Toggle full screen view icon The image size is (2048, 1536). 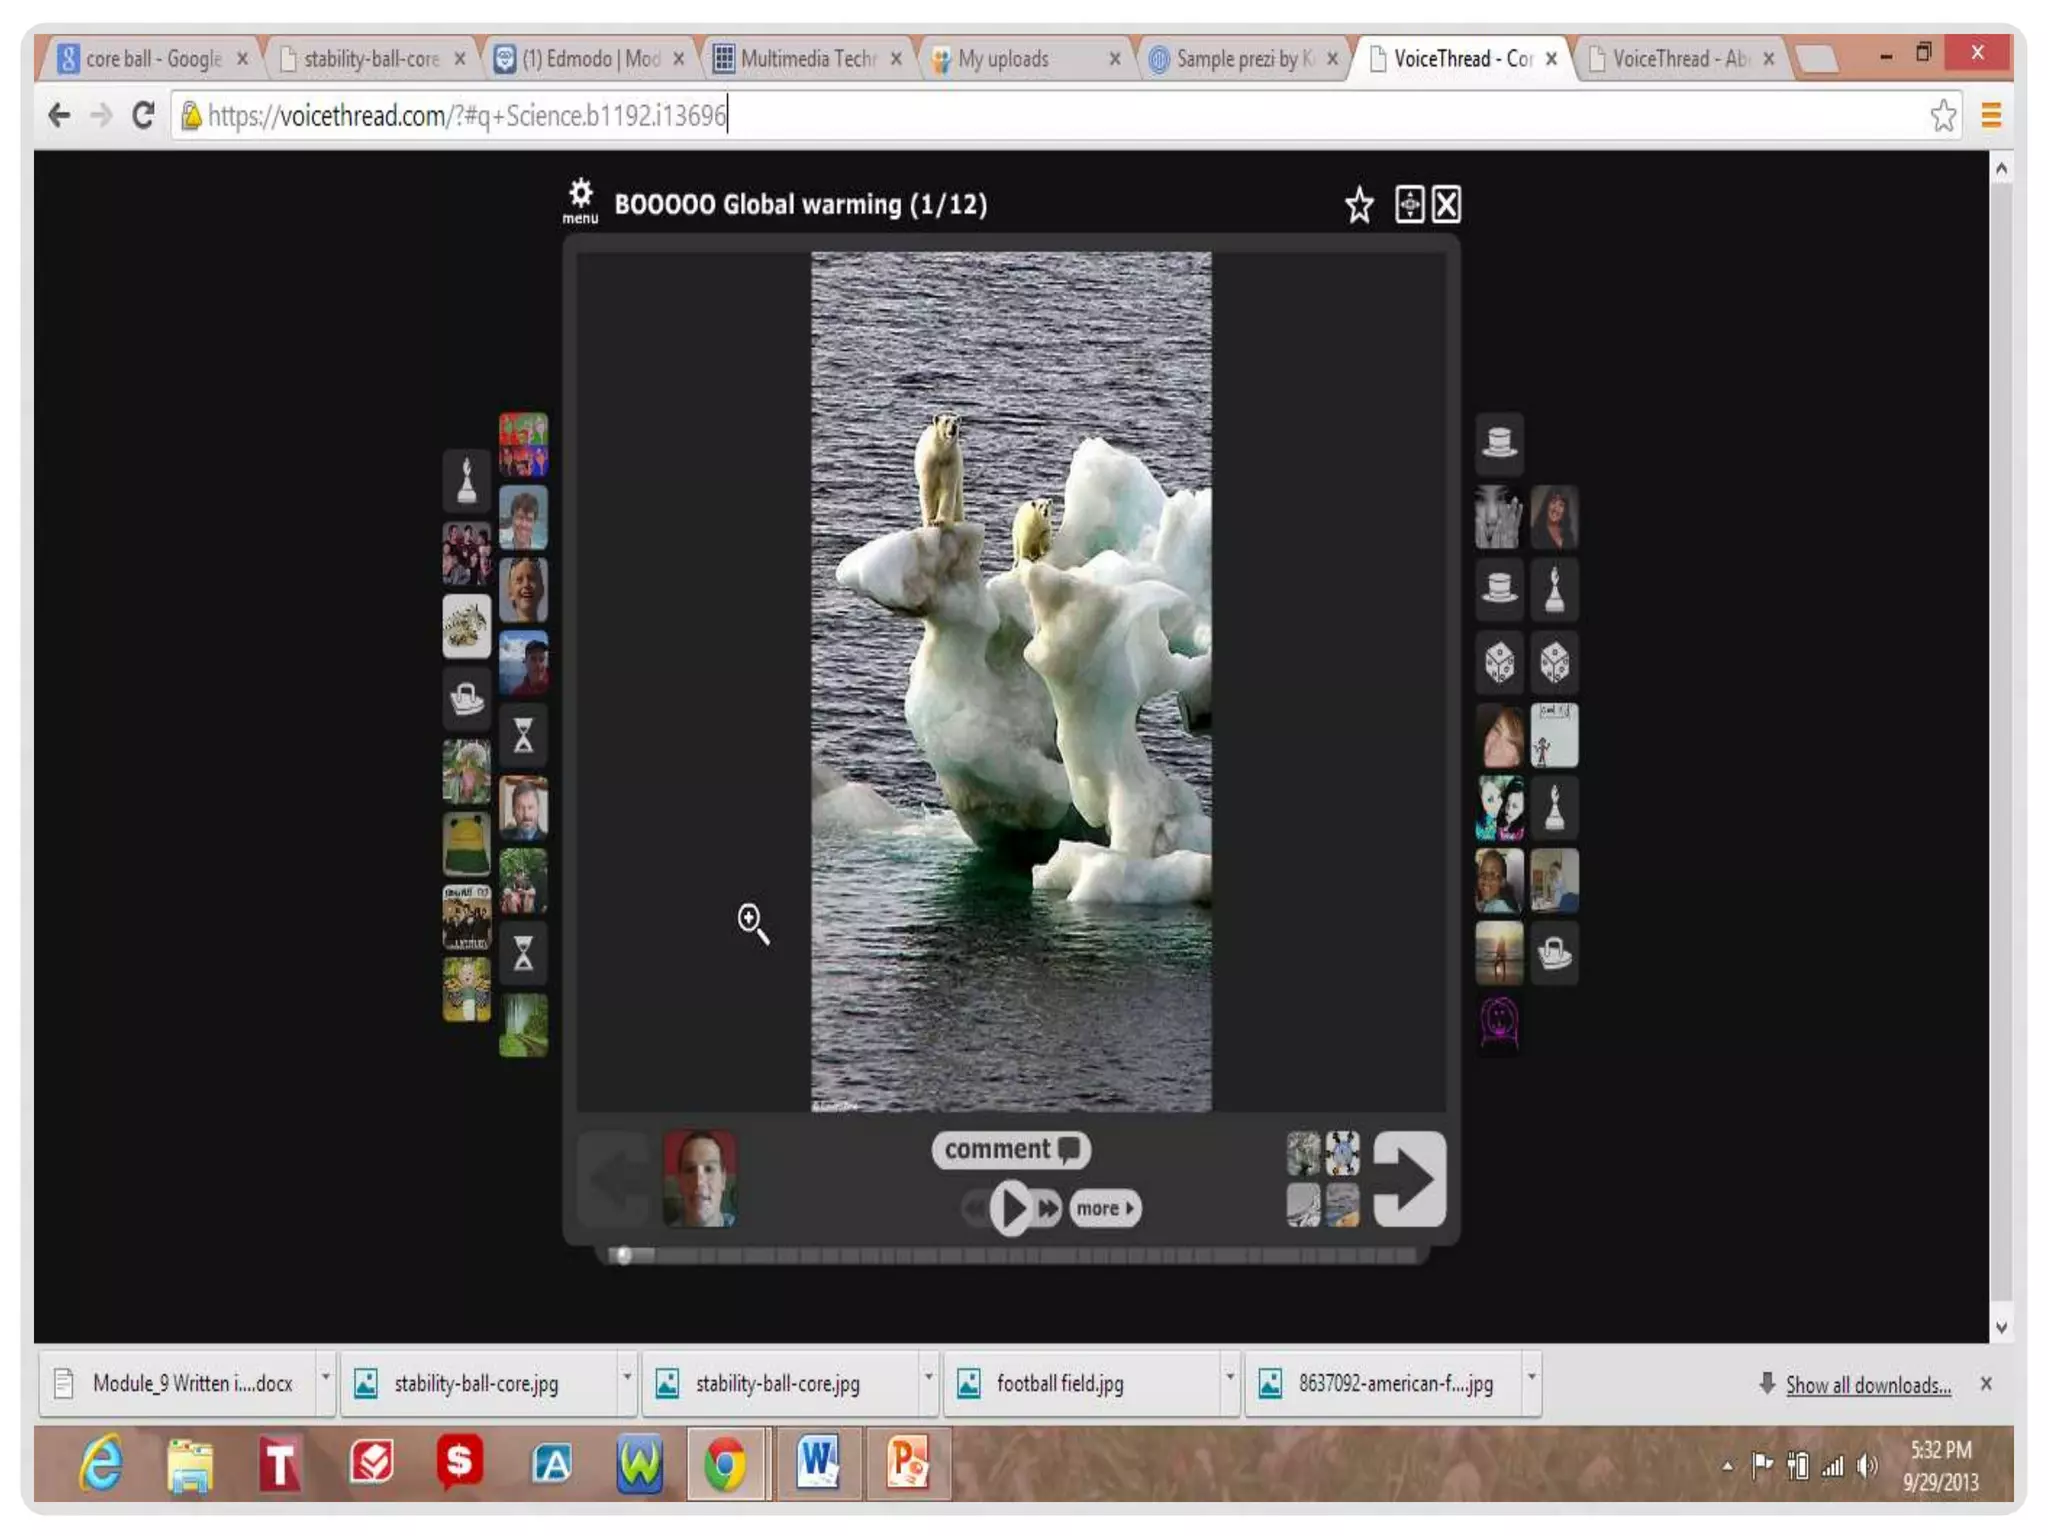(x=1409, y=204)
